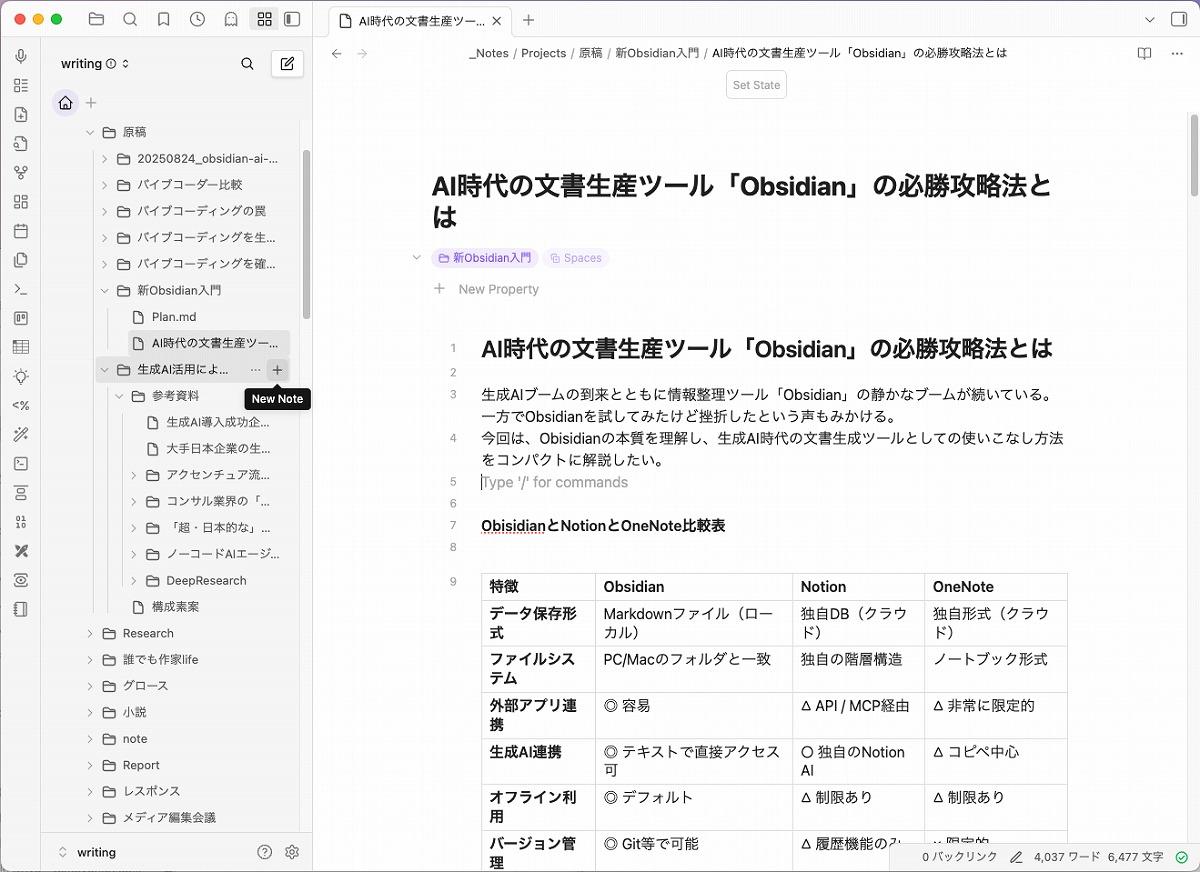The width and height of the screenshot is (1200, 872).
Task: Open the bookmarks panel icon
Action: [163, 19]
